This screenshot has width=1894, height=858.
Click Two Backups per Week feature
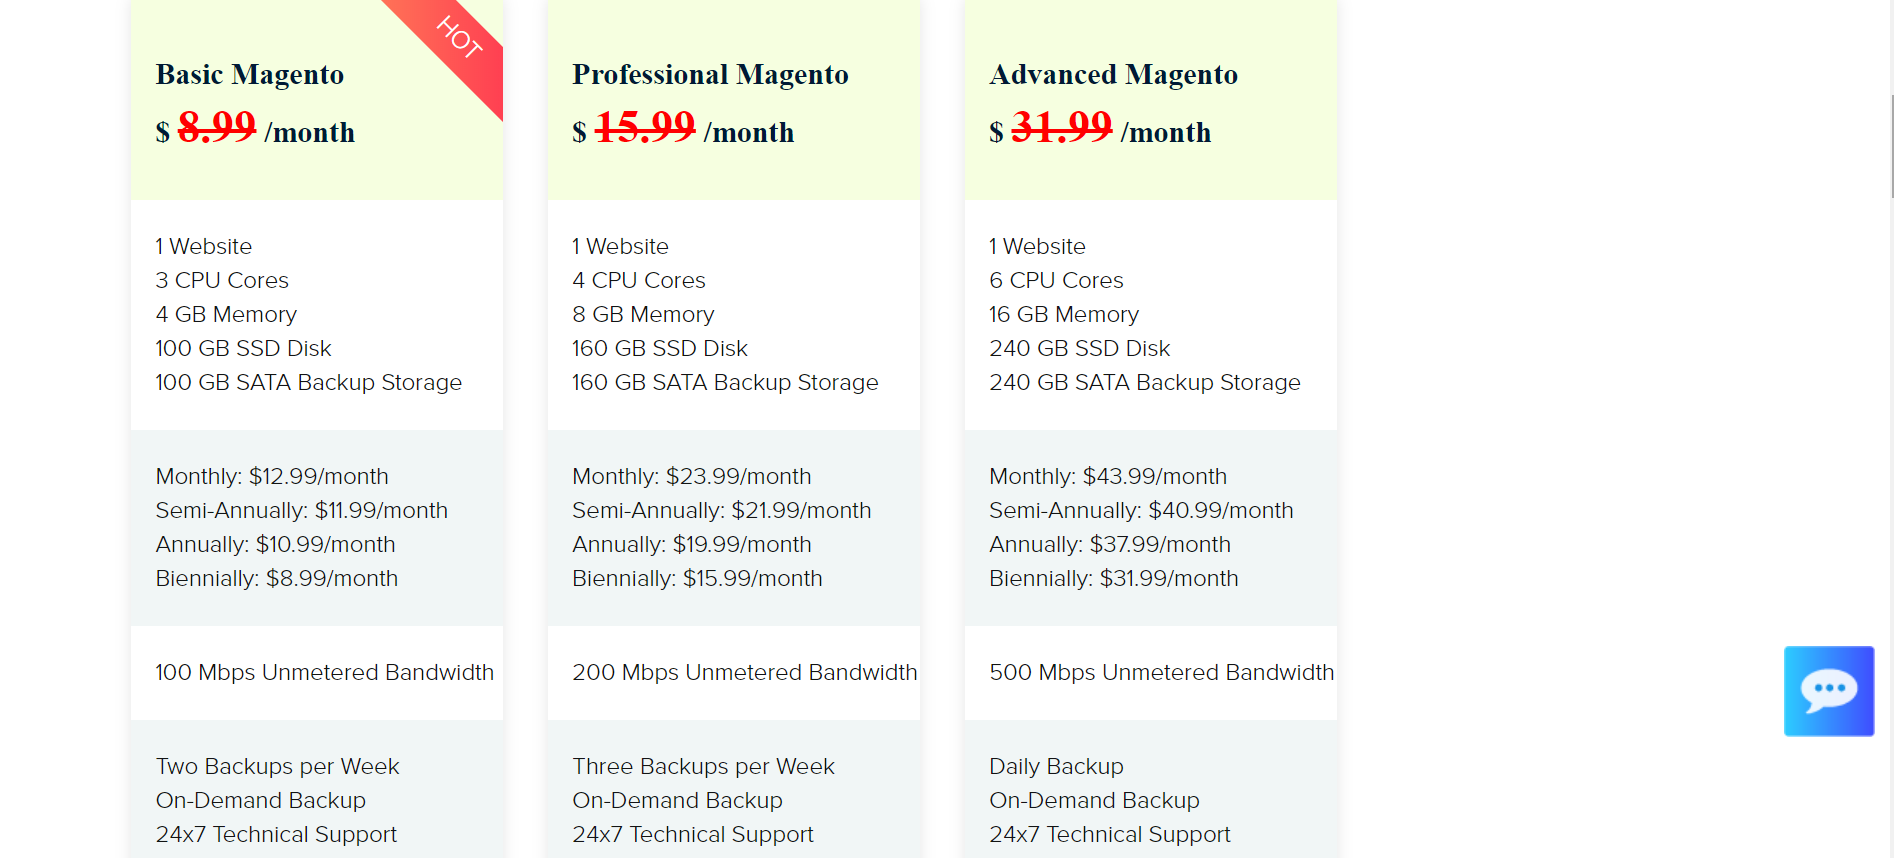(277, 767)
